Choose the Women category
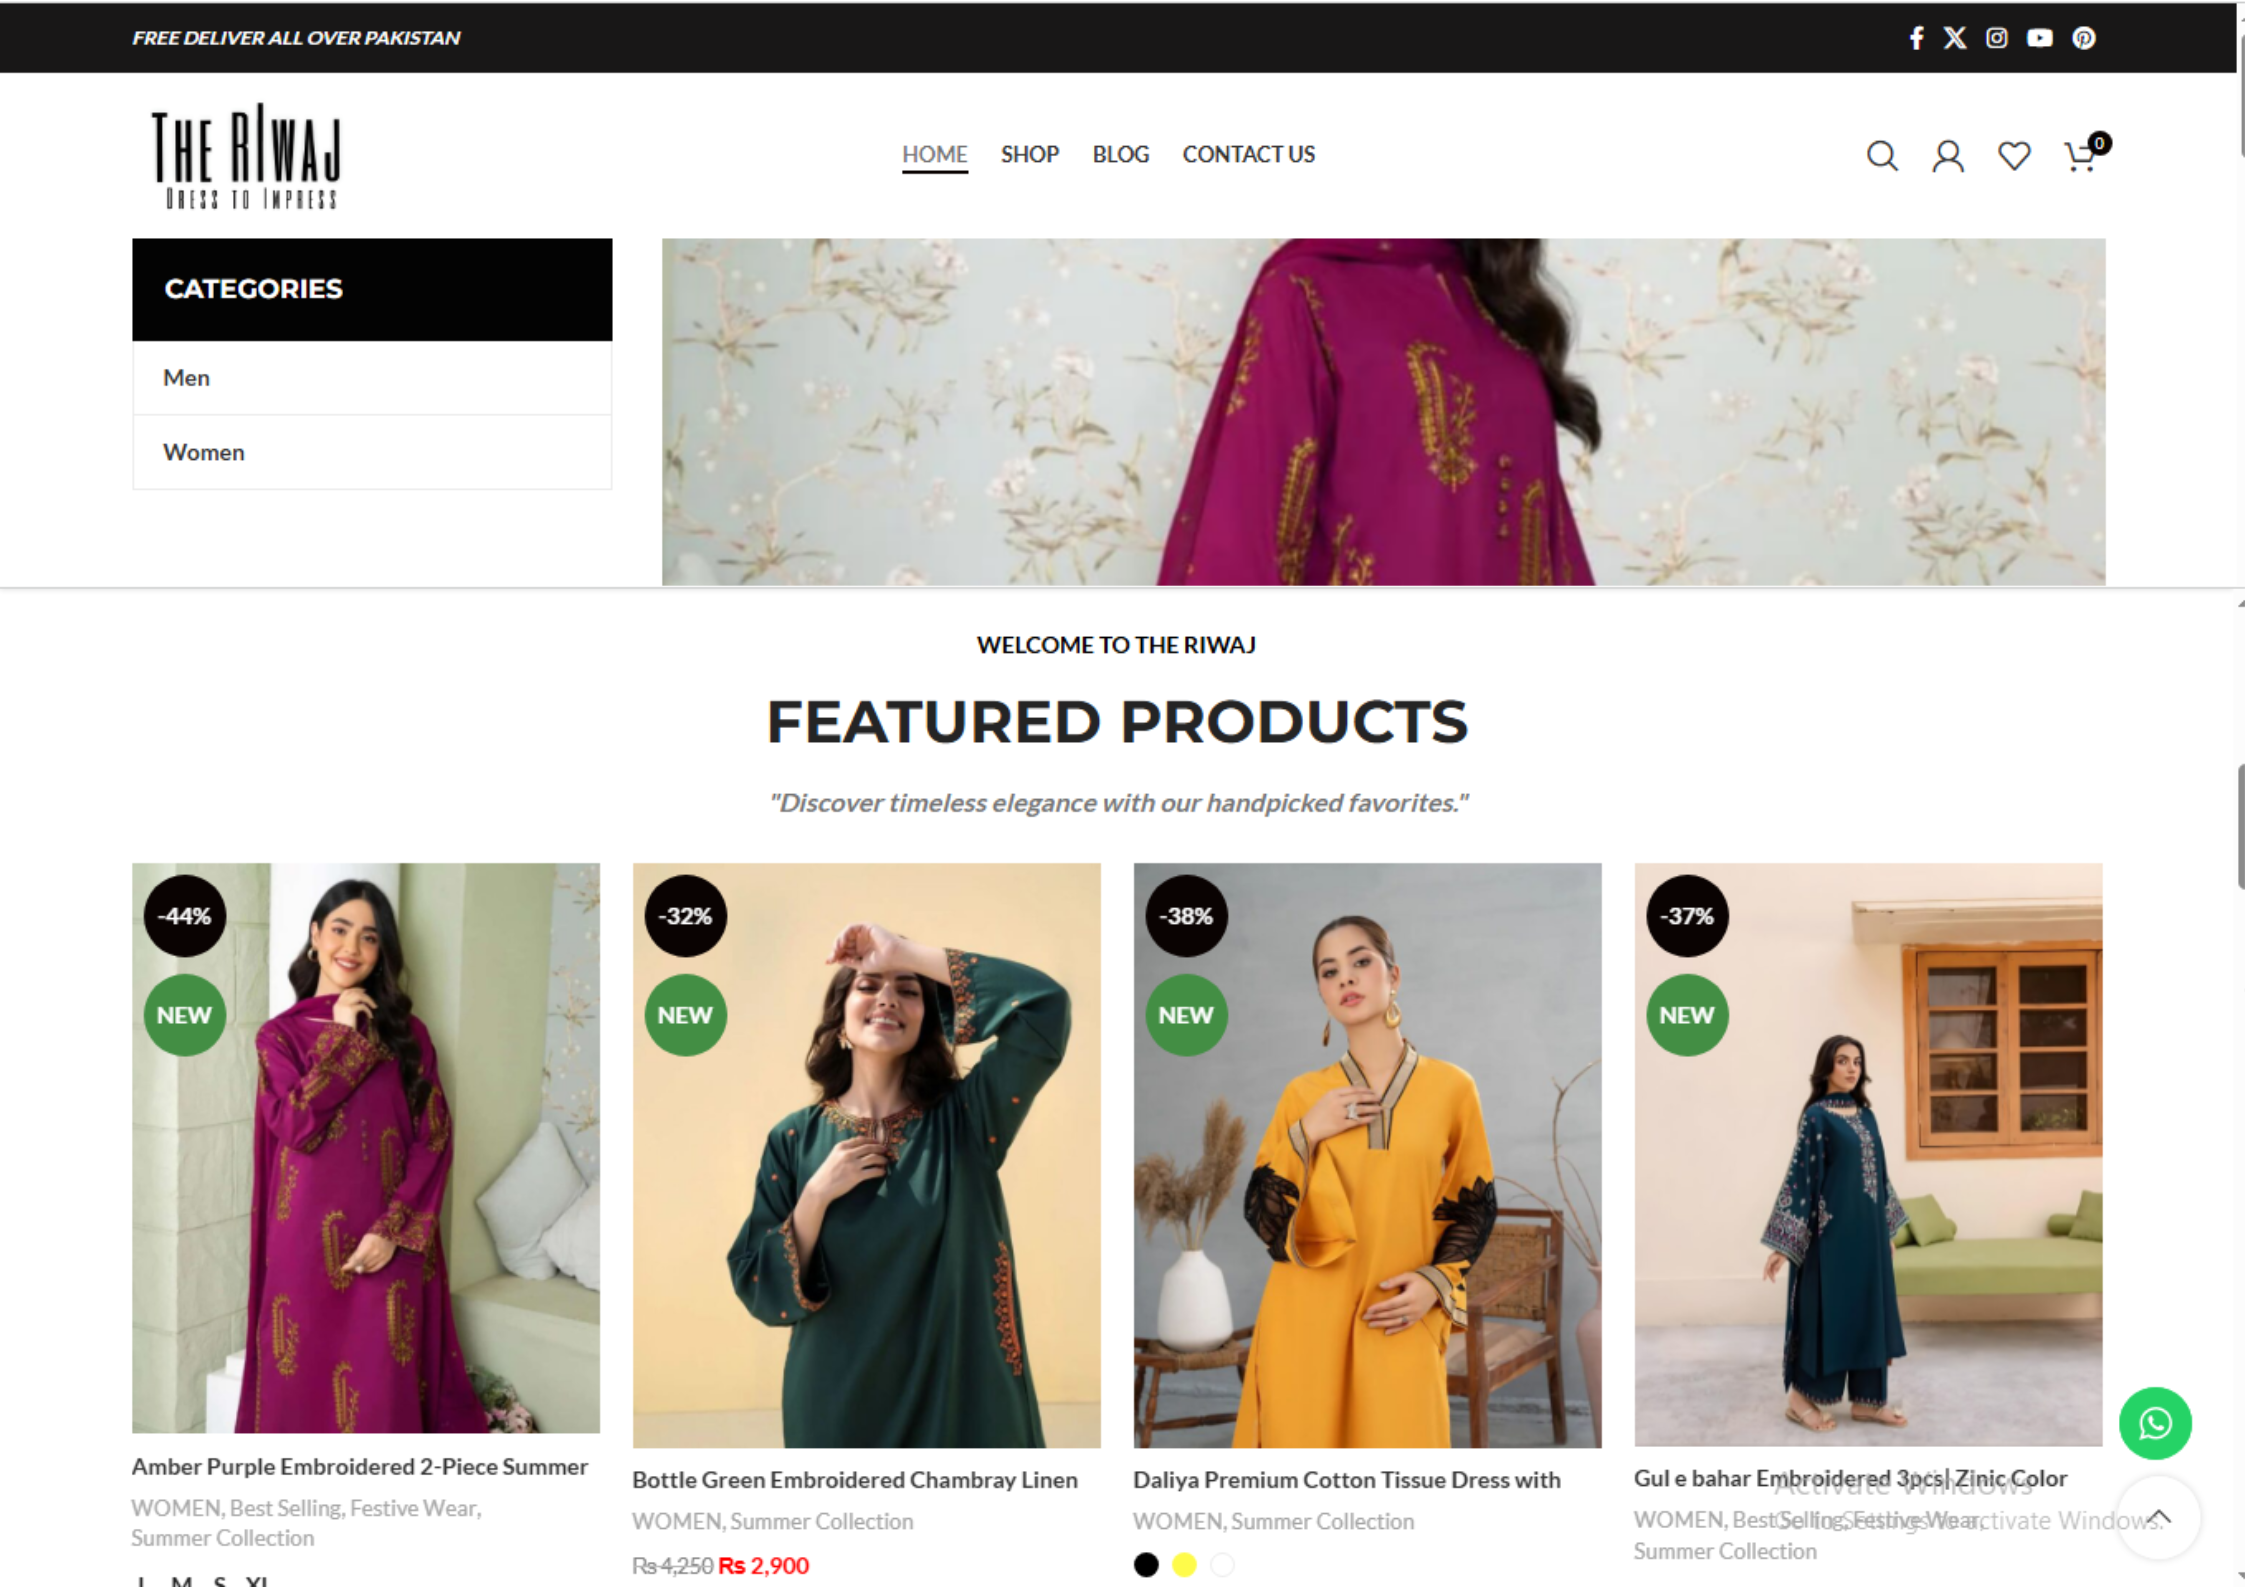 204,452
